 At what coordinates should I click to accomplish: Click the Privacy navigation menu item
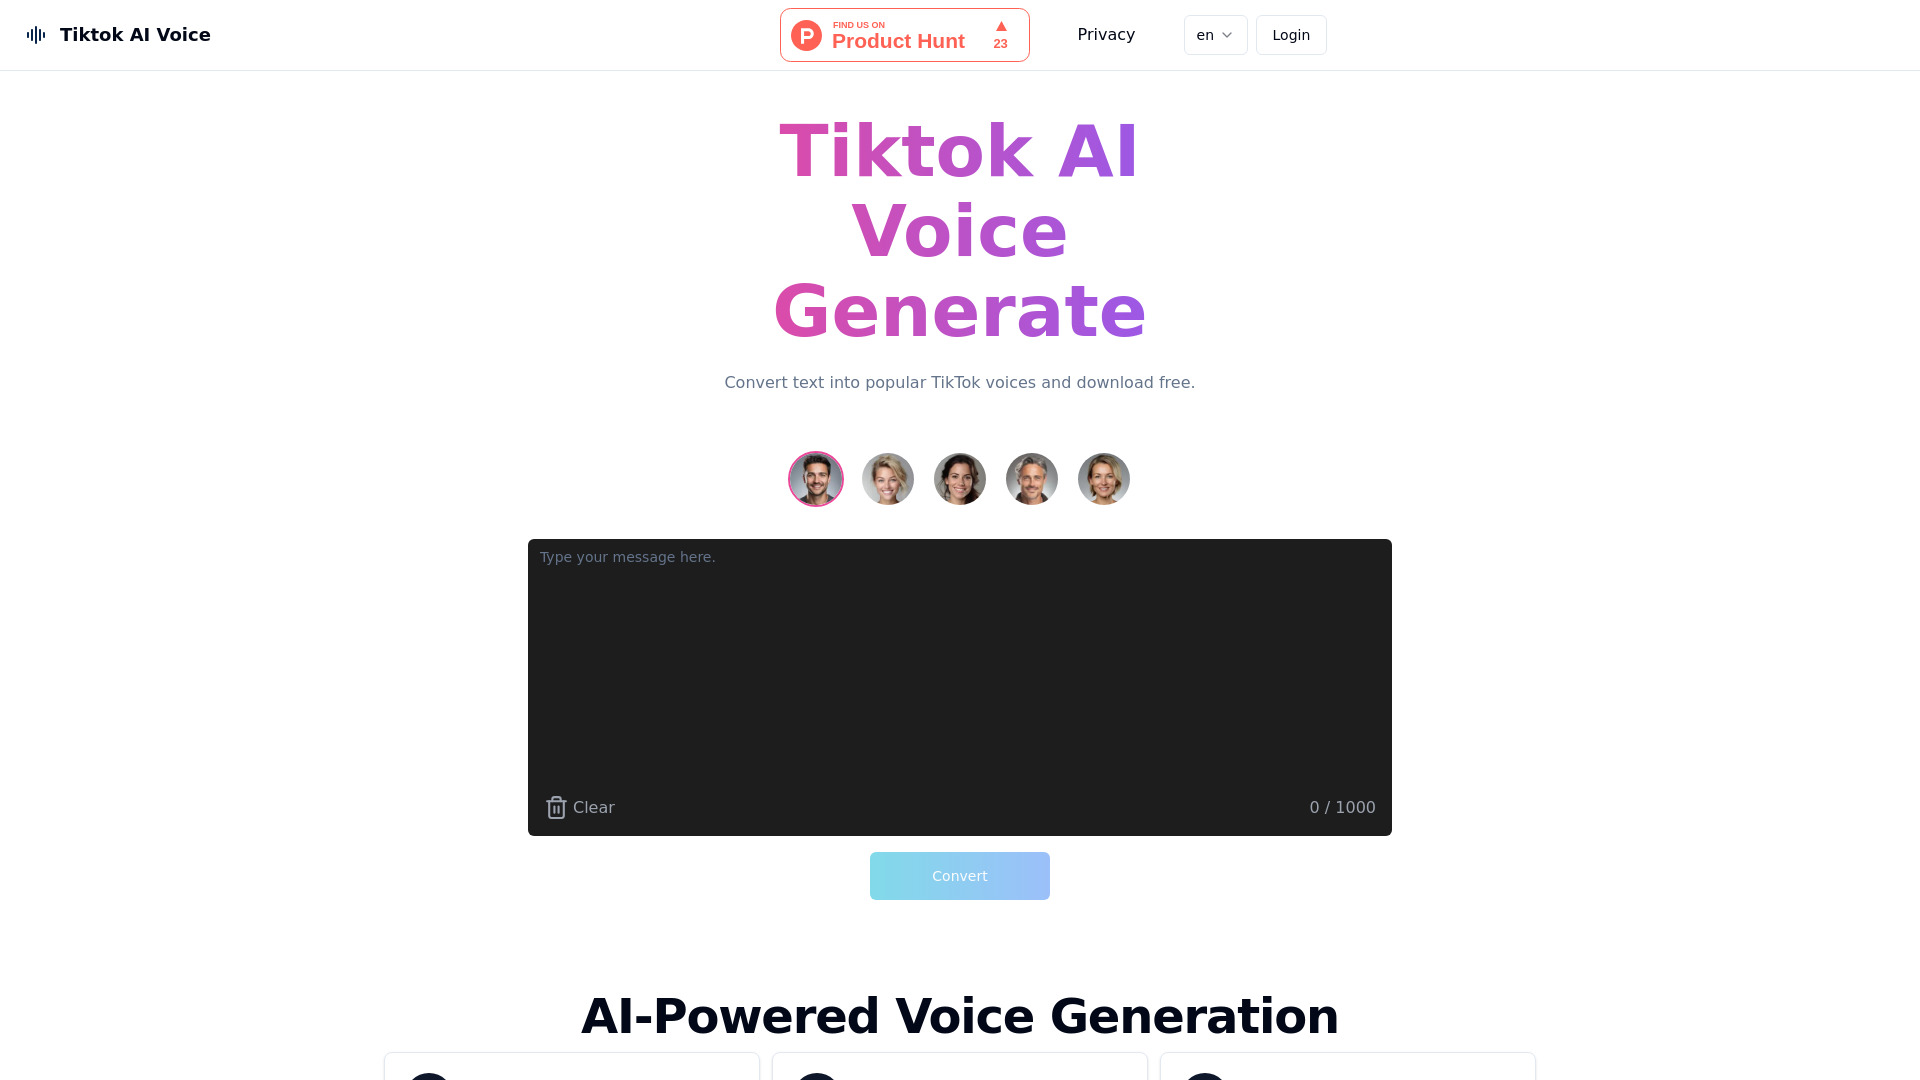coord(1106,33)
